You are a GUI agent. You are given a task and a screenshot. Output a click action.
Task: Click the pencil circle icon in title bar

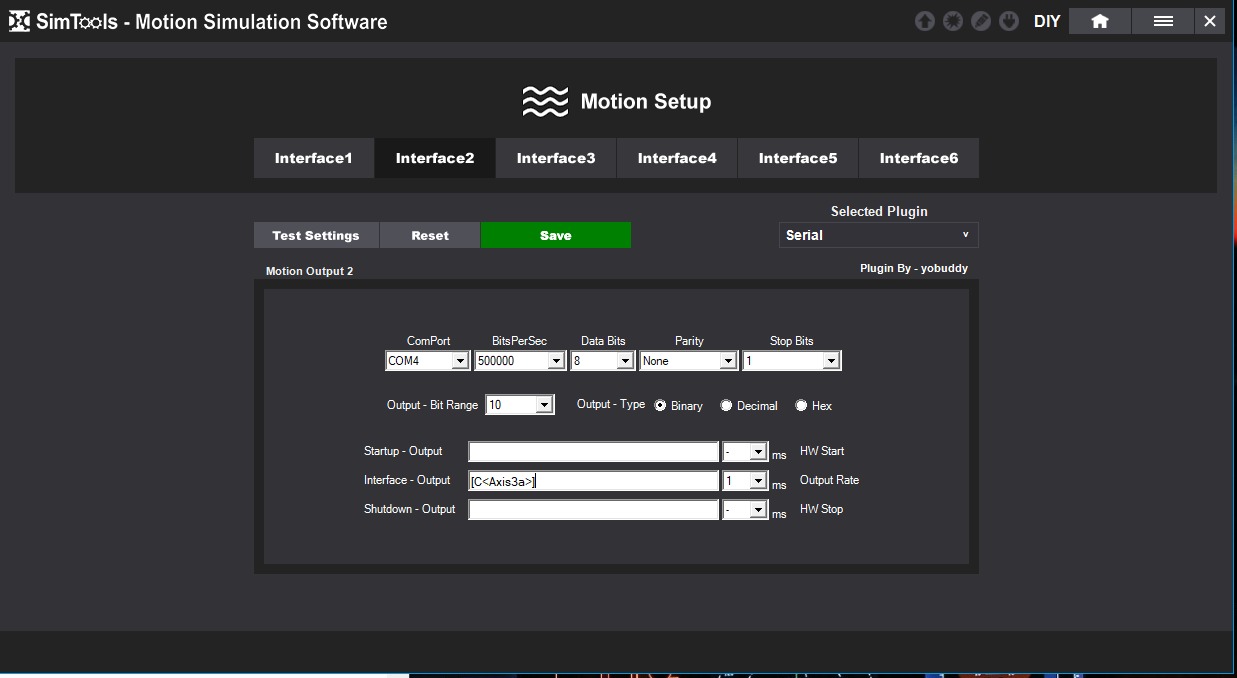click(981, 21)
